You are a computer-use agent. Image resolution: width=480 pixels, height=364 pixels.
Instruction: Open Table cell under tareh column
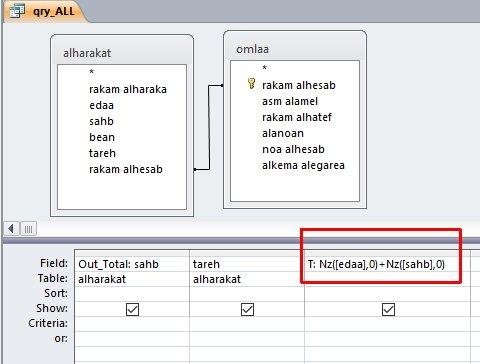247,279
